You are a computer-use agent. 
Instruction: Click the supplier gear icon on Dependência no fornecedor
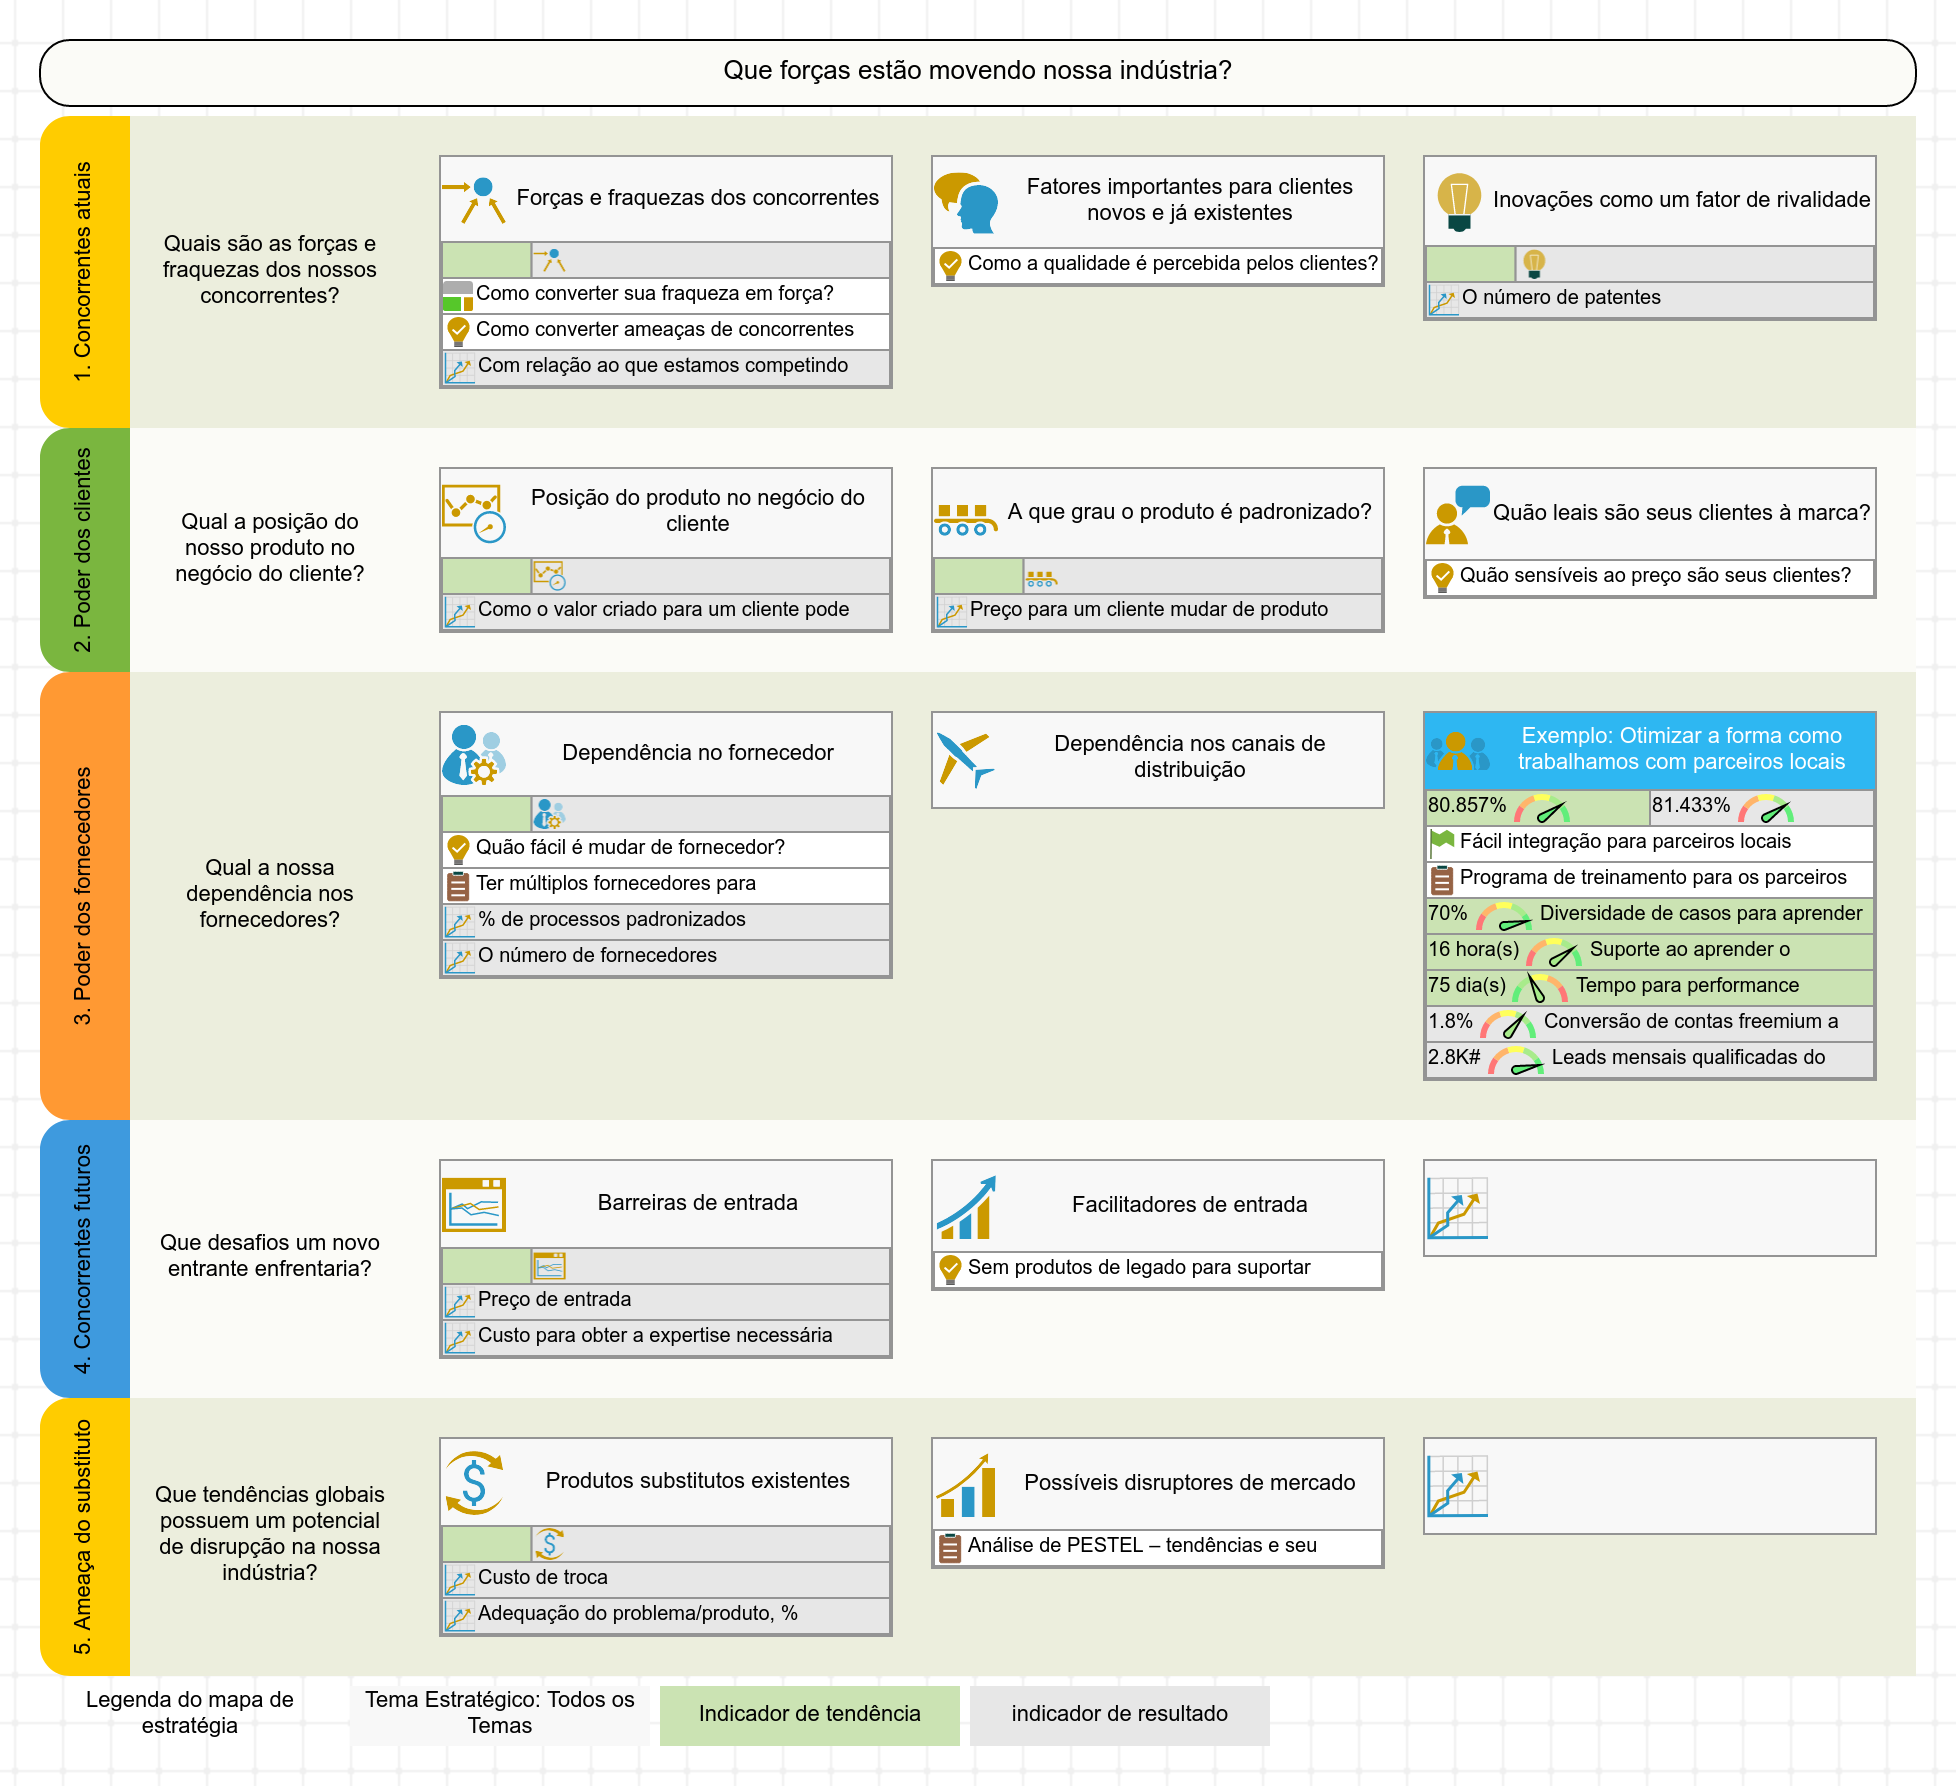[x=474, y=755]
